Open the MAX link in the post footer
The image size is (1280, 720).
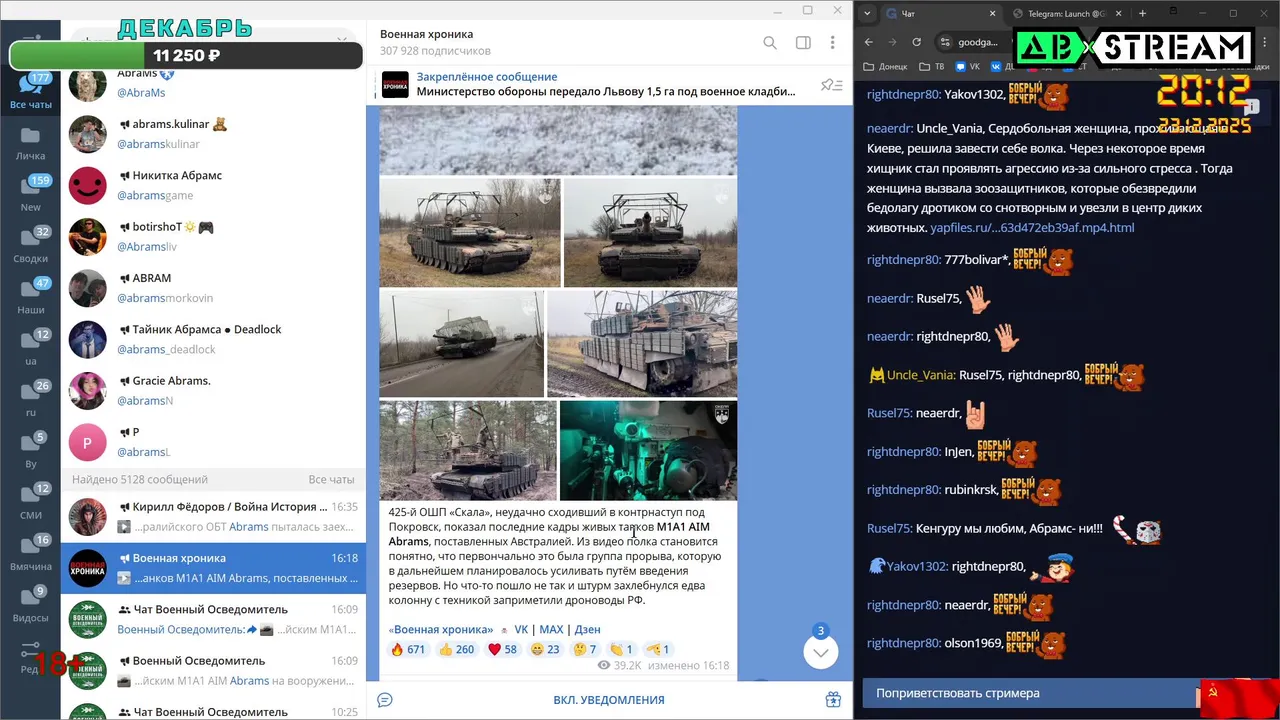pos(551,629)
